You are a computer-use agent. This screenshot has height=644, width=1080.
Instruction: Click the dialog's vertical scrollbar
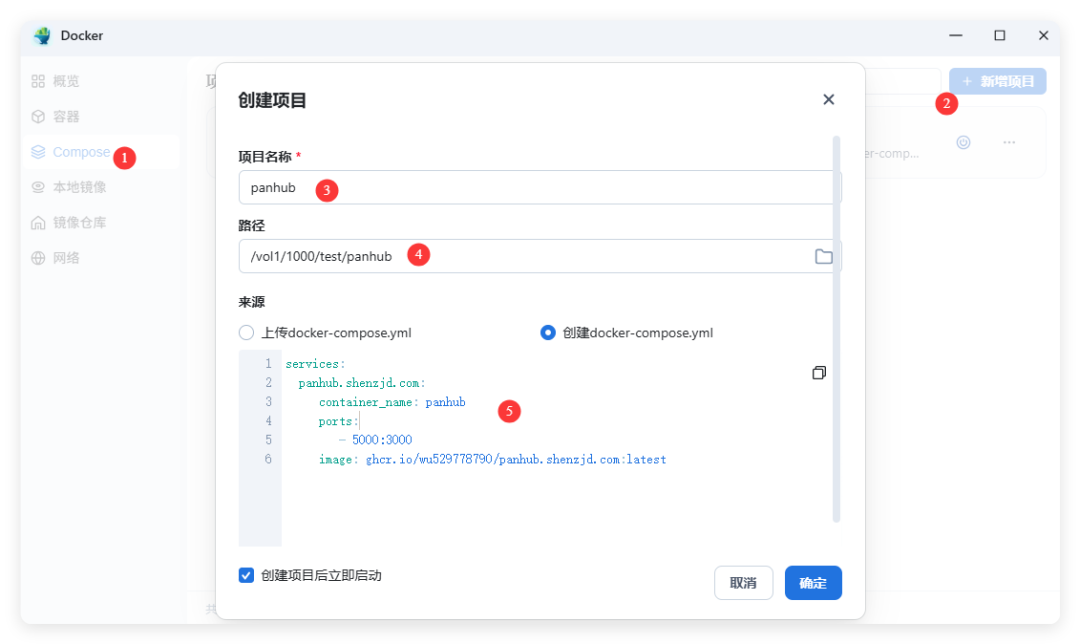(836, 329)
